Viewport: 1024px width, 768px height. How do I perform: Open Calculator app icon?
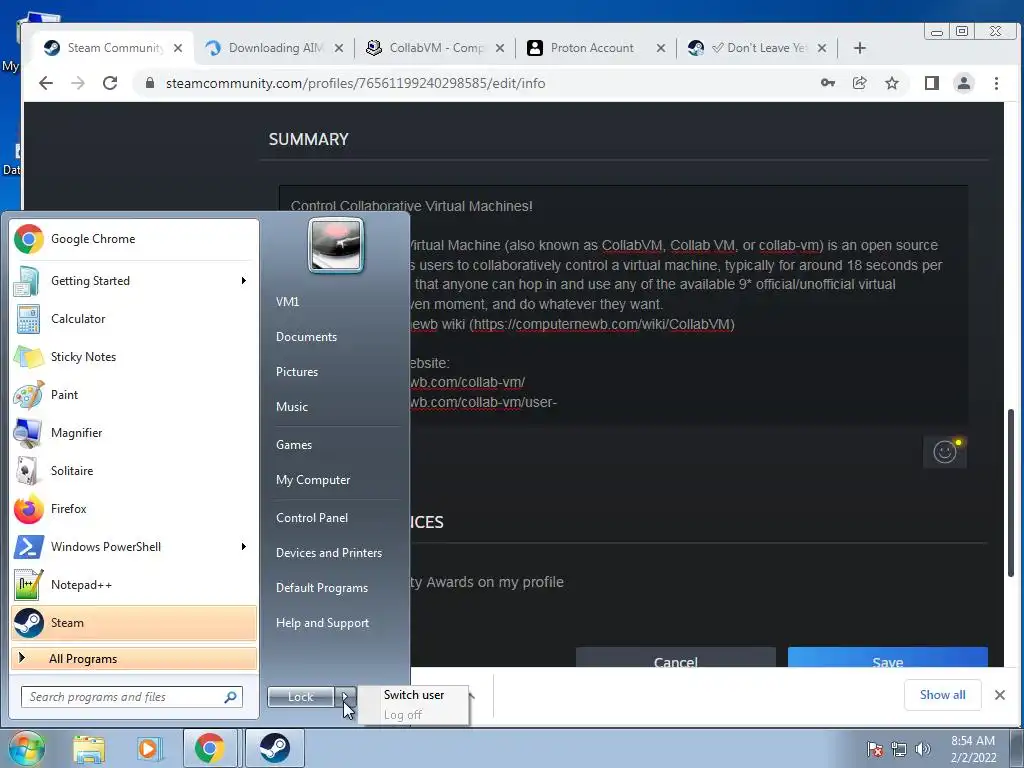coord(28,319)
